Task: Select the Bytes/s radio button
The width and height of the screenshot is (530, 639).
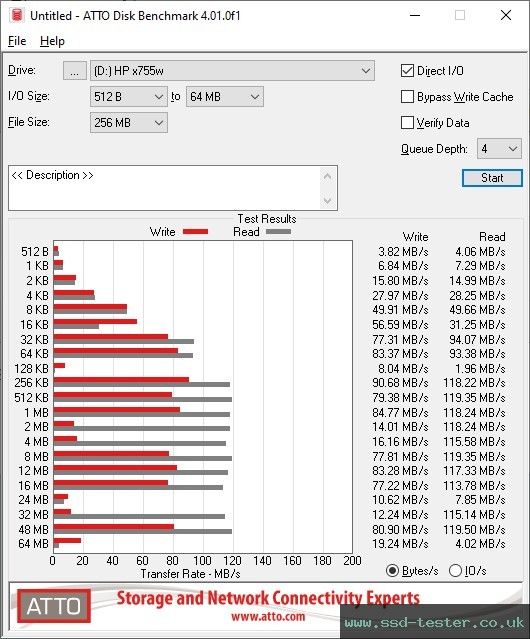Action: coord(392,571)
